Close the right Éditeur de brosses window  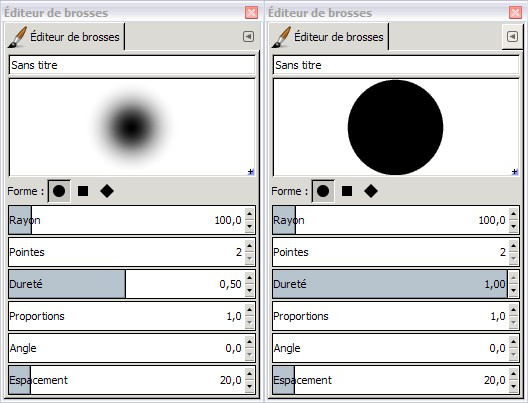pyautogui.click(x=515, y=12)
